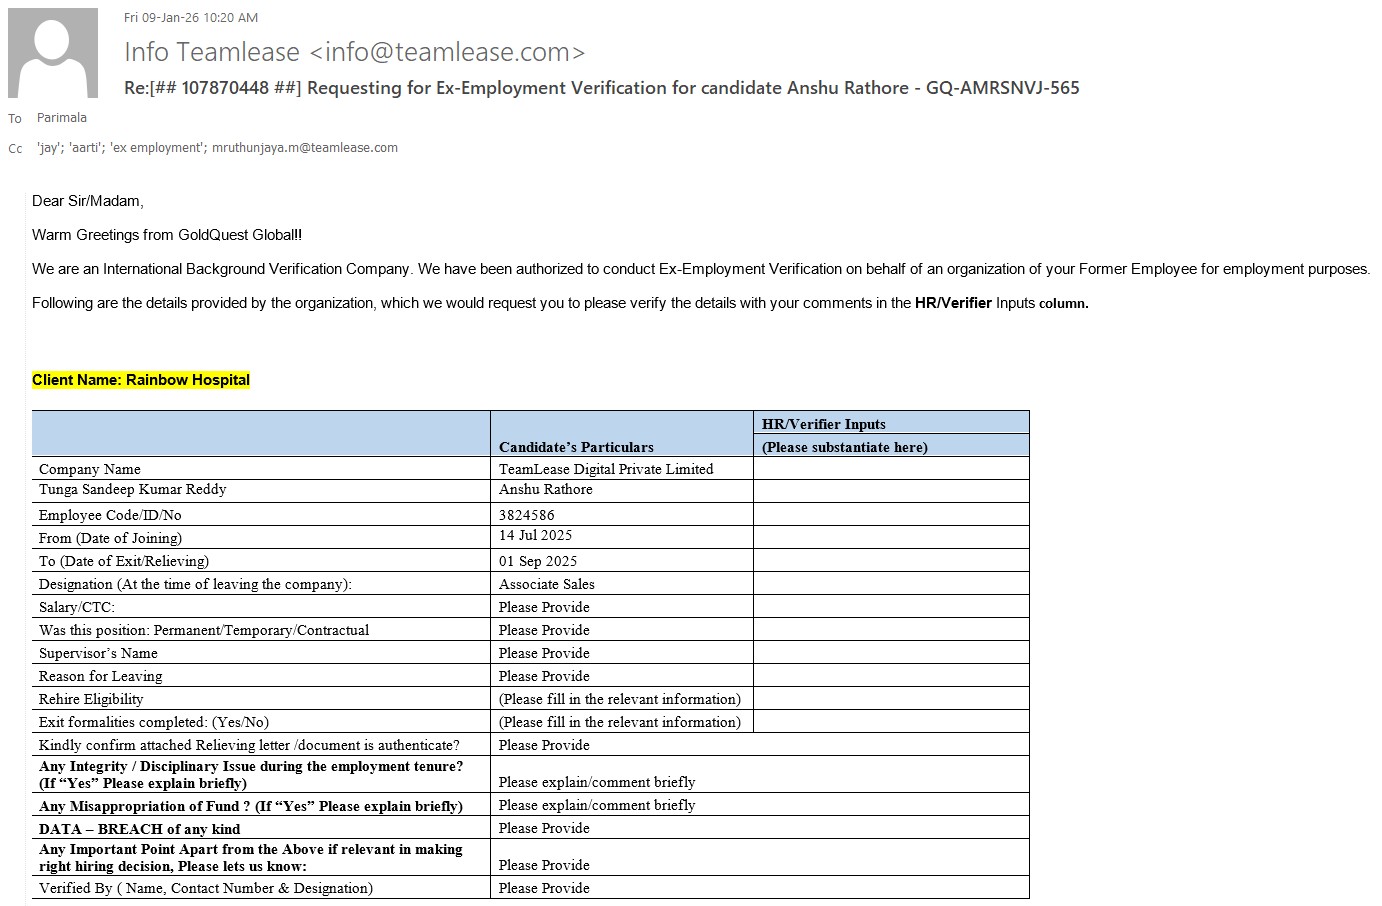Click designation value 'Associate Sales'
The width and height of the screenshot is (1382, 906).
[547, 584]
